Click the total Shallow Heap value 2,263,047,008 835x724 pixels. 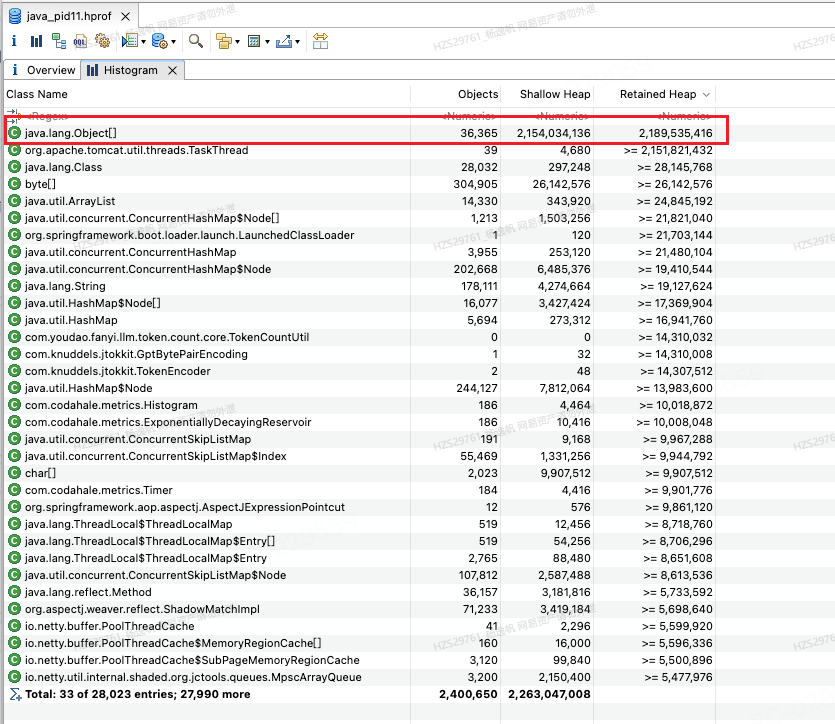(550, 694)
